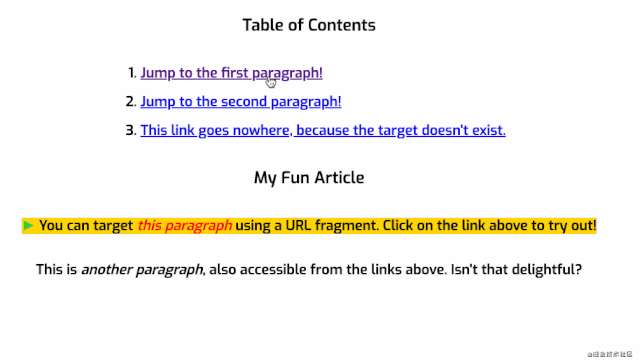Image resolution: width=640 pixels, height=364 pixels.
Task: Click 'Click on the link above to try out!'
Action: coord(489,226)
